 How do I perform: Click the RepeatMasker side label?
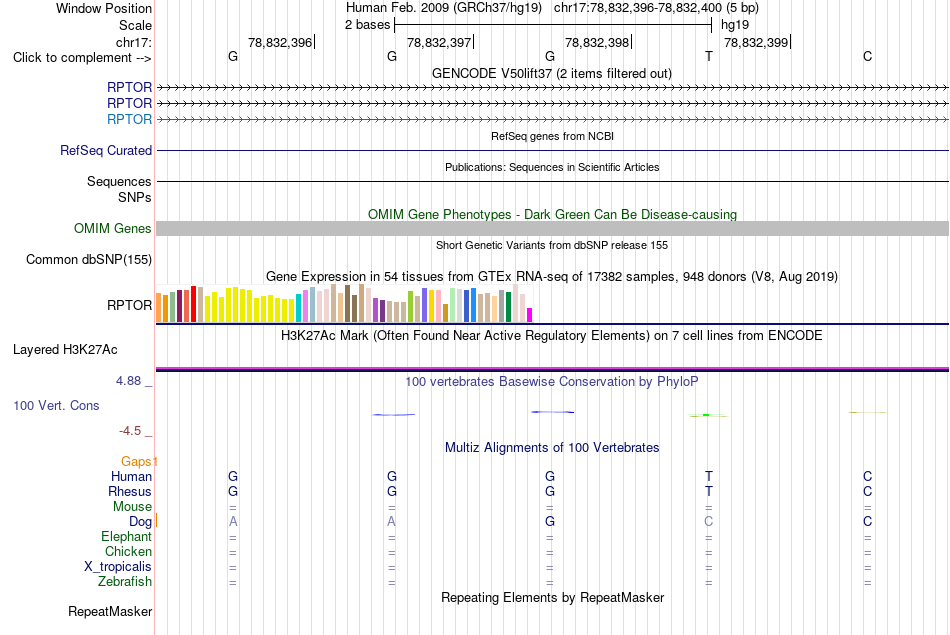pos(110,612)
